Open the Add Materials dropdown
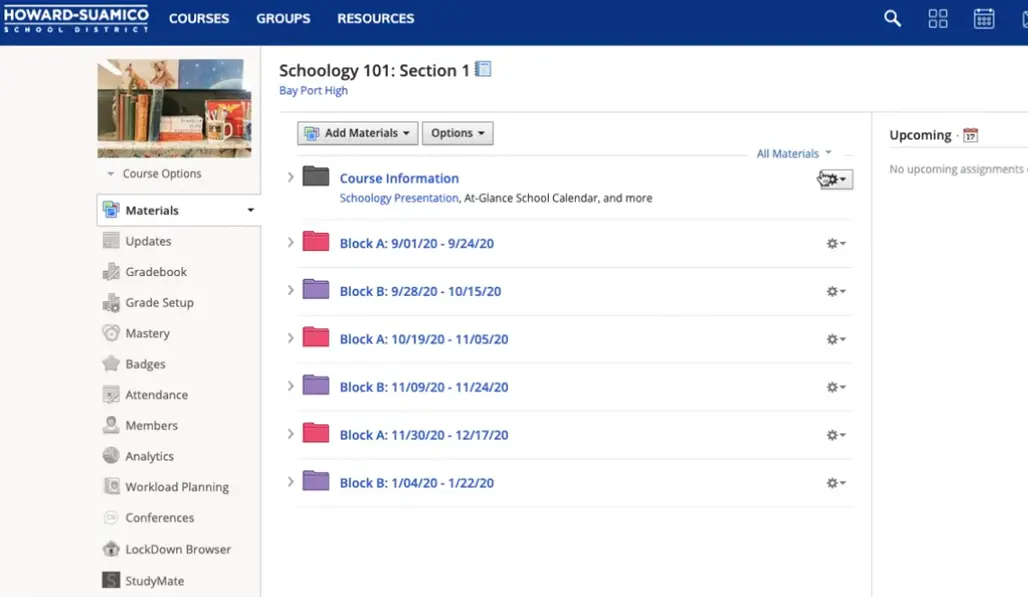Viewport: 1028px width, 597px height. click(x=357, y=133)
